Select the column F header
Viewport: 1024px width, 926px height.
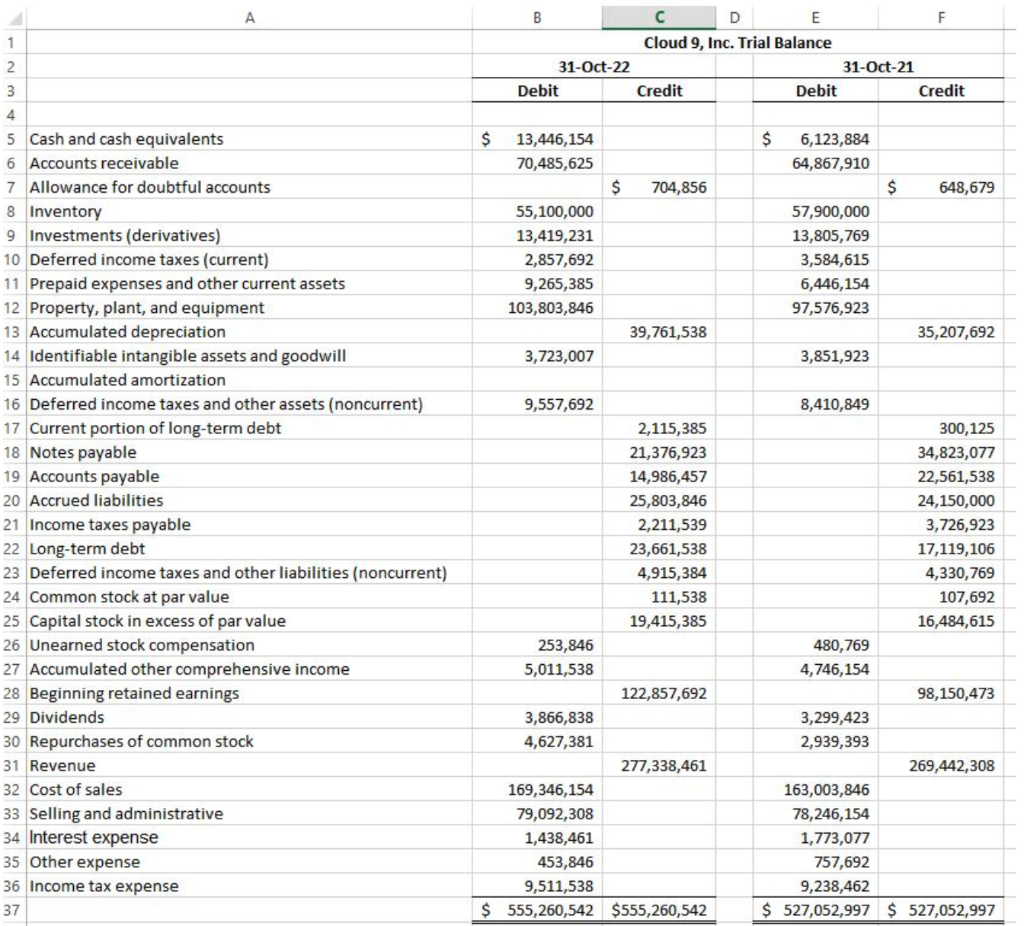941,16
